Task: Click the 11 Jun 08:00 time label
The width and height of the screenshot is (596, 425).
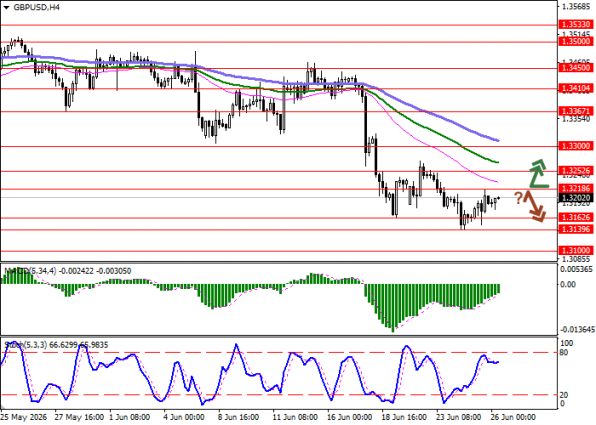Action: point(295,417)
